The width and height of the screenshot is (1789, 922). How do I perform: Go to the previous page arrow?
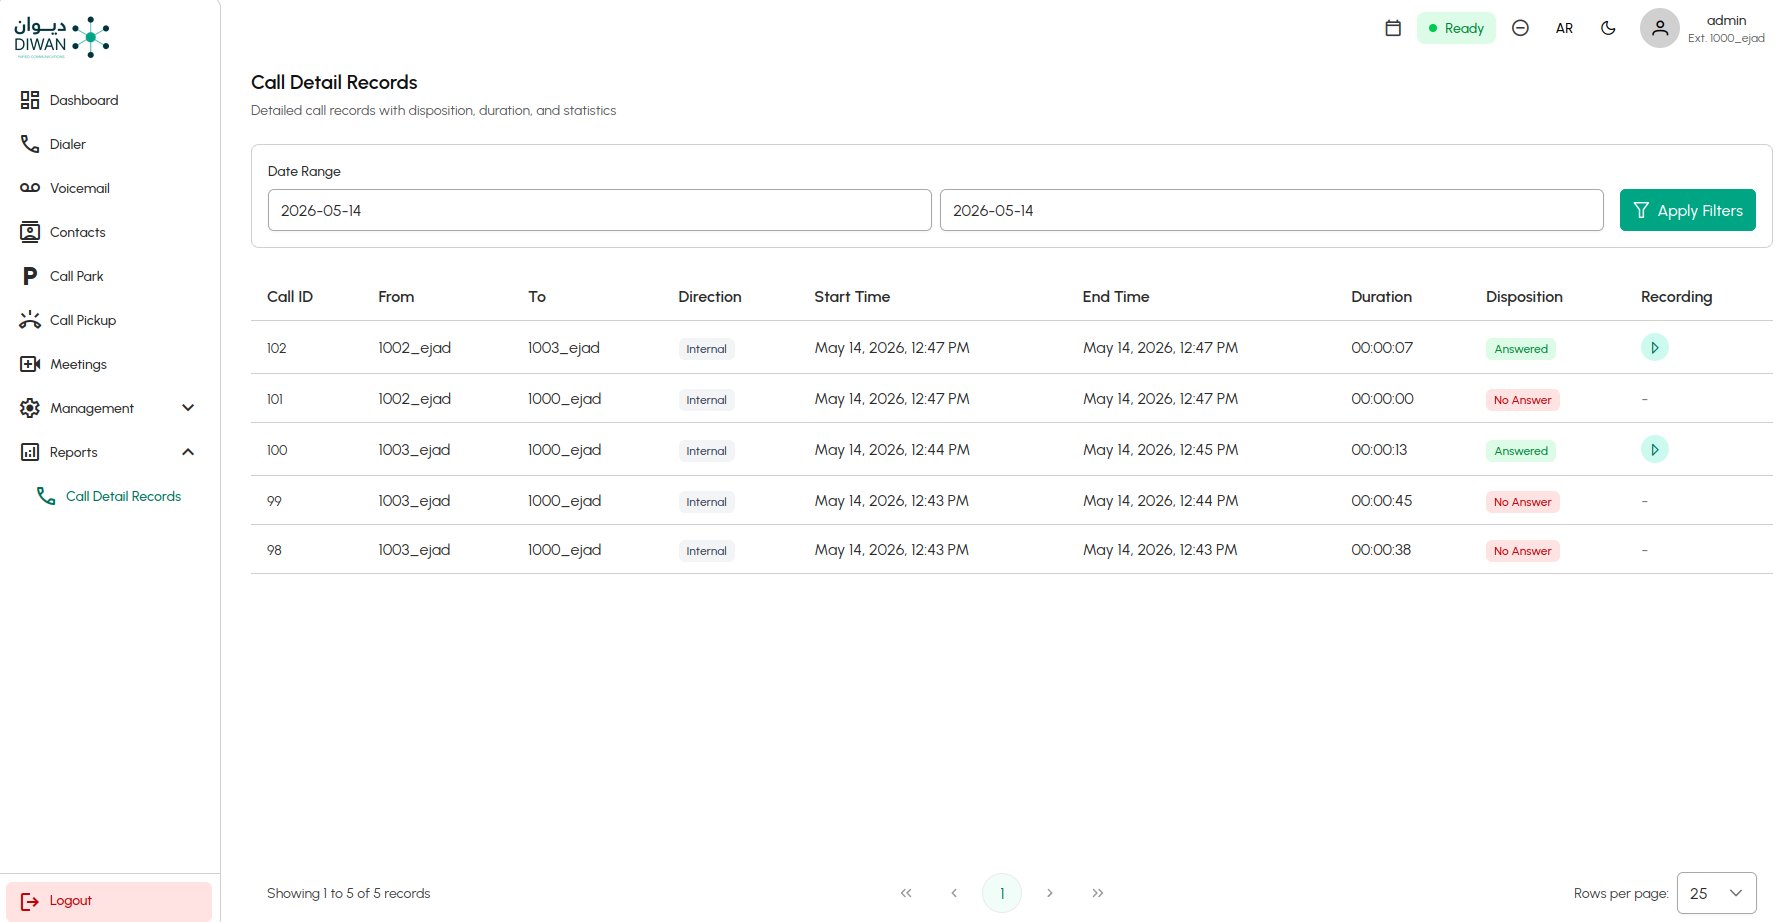[x=954, y=893]
